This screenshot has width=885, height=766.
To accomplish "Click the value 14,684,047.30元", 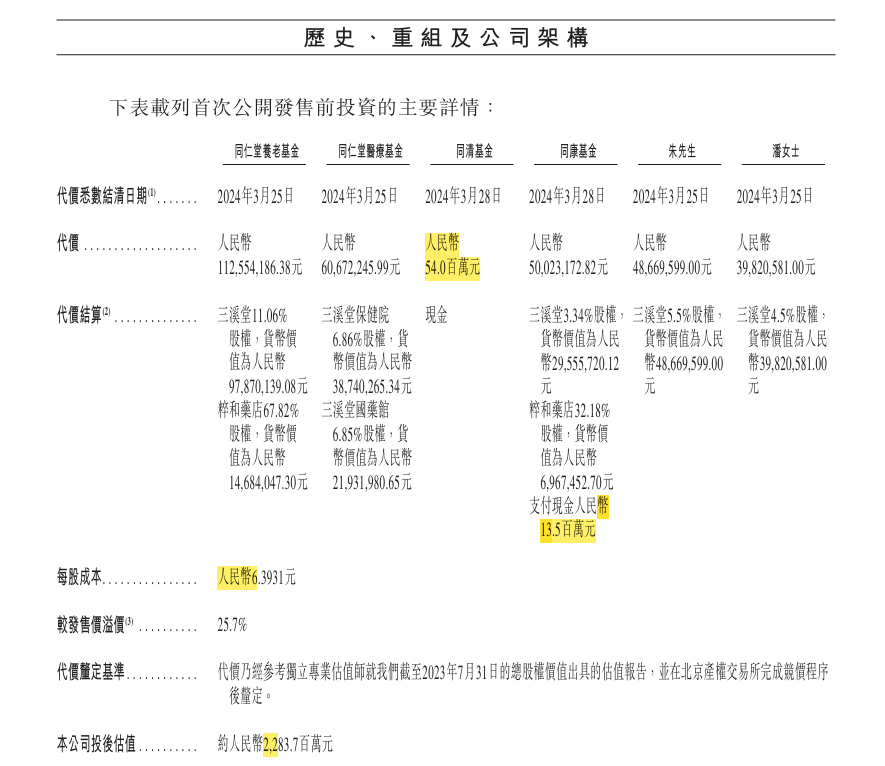I will (268, 483).
